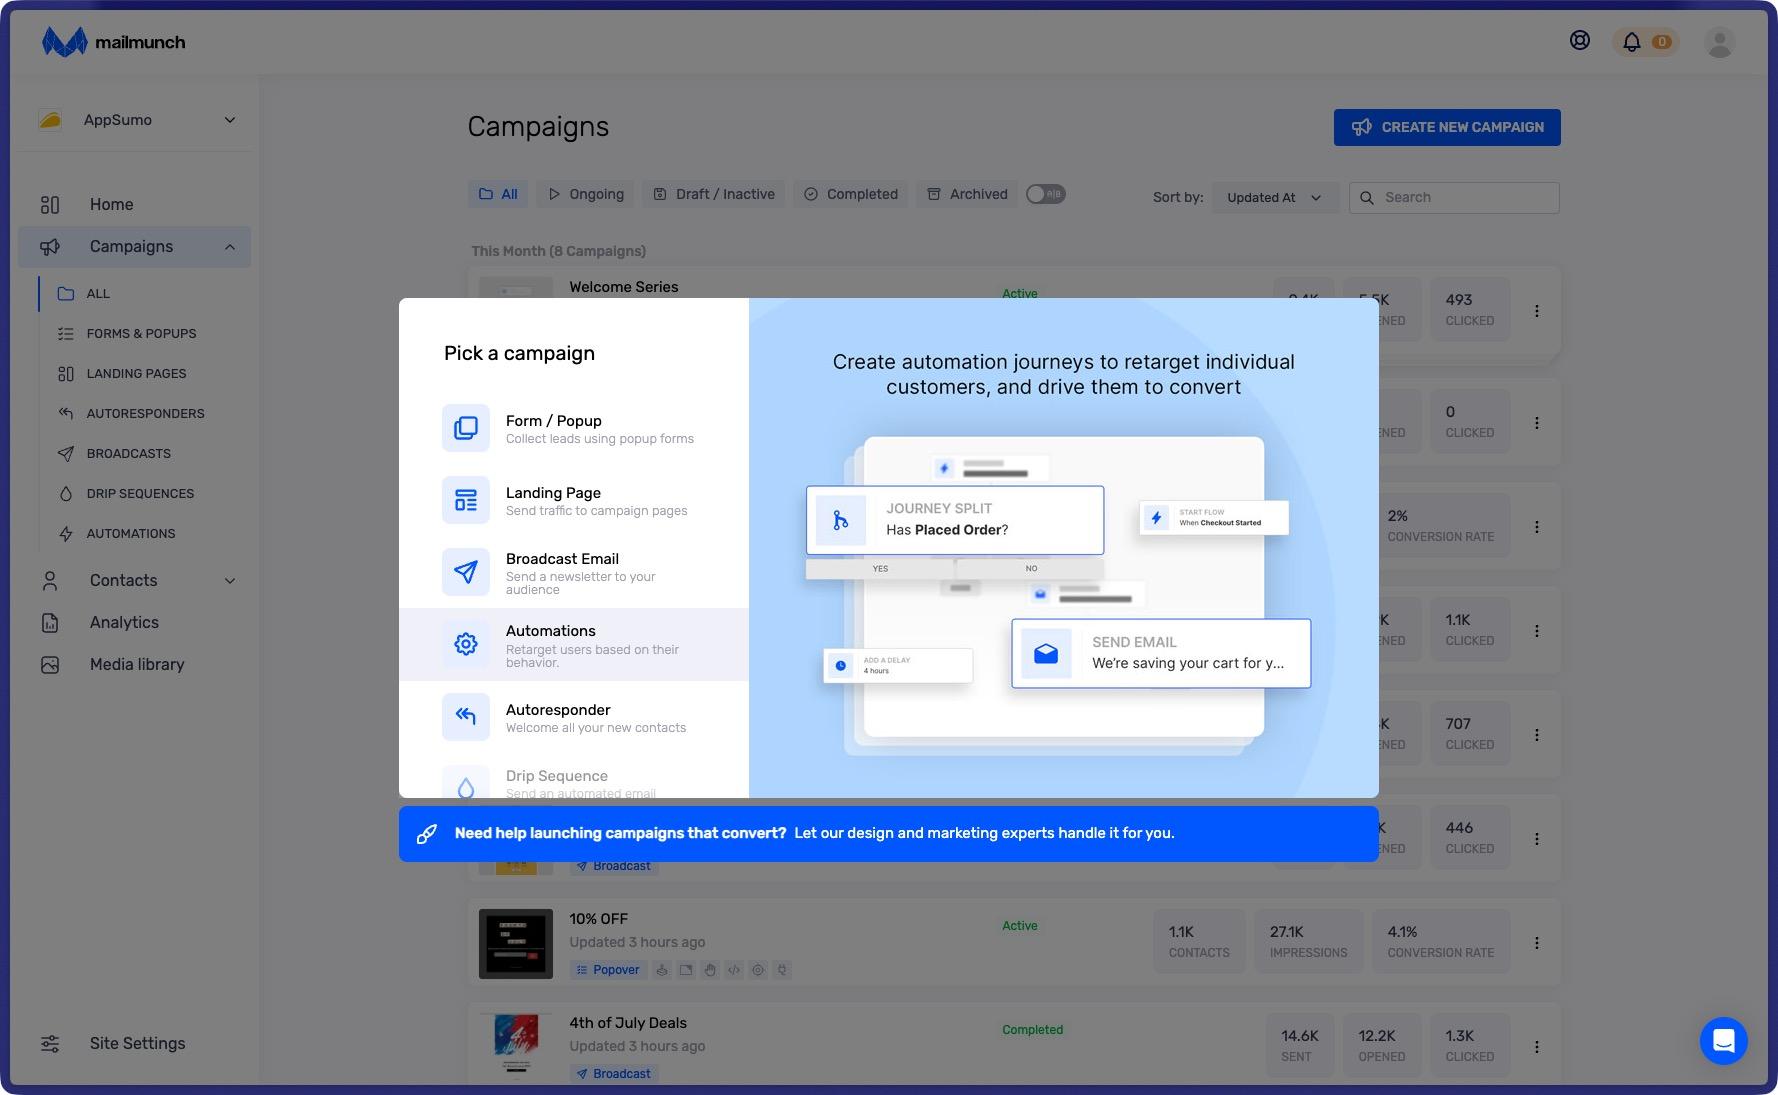The width and height of the screenshot is (1778, 1095).
Task: Filter by Draft / Inactive campaigns
Action: click(x=714, y=194)
